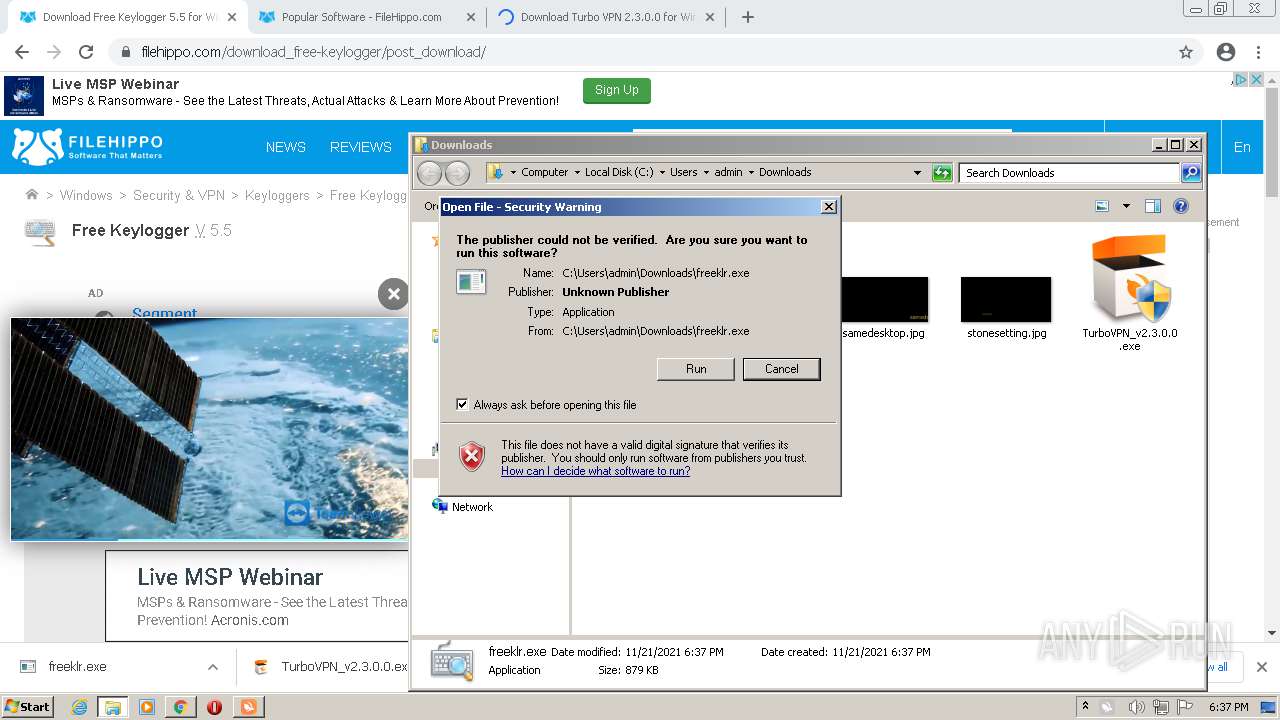The height and width of the screenshot is (720, 1280).
Task: Open the Keyloggers breadcrumb link
Action: [277, 195]
